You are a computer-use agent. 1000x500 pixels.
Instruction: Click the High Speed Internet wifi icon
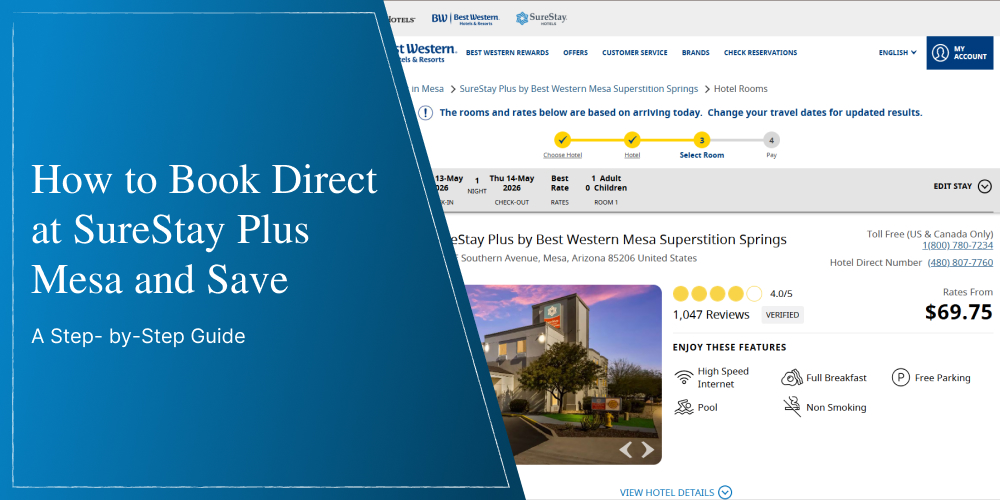point(683,378)
